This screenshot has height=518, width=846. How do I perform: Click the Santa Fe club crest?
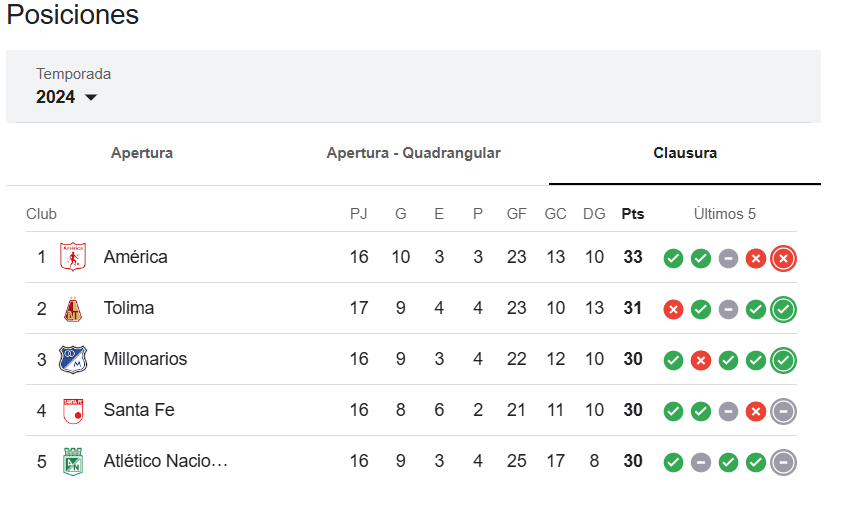pos(73,411)
